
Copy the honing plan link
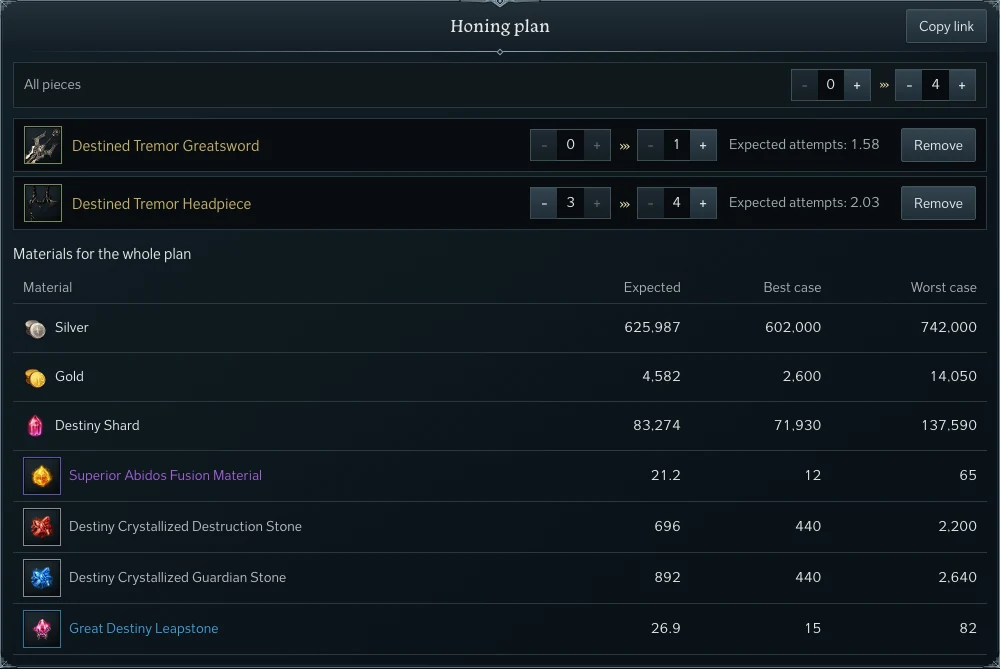point(946,26)
